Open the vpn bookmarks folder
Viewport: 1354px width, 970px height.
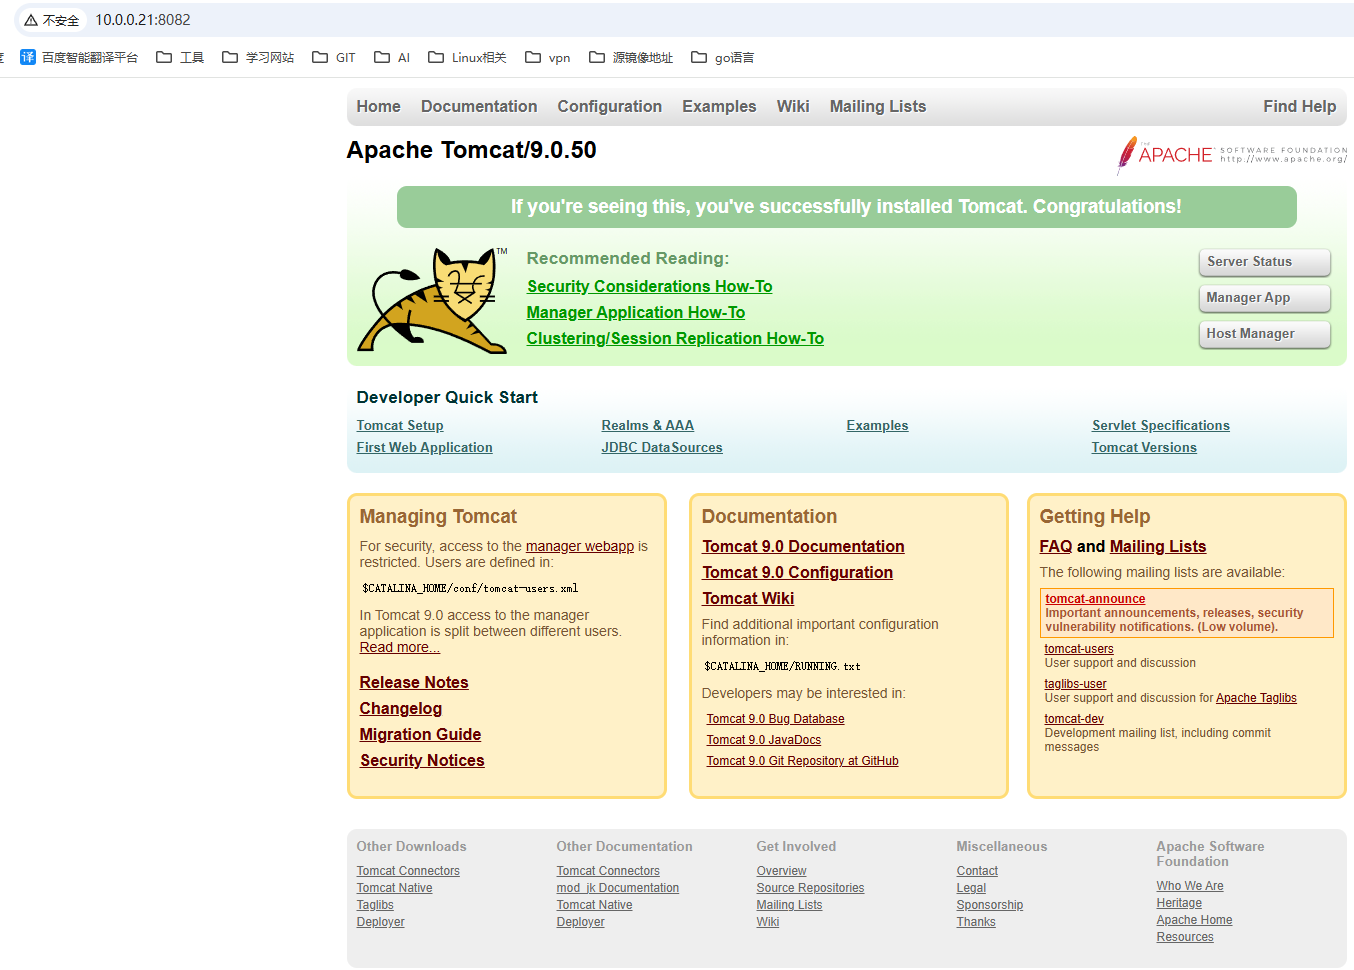pyautogui.click(x=548, y=57)
